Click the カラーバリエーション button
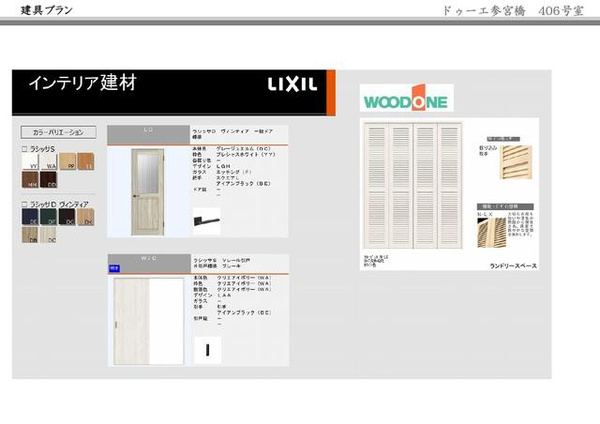The image size is (600, 424). tap(57, 132)
